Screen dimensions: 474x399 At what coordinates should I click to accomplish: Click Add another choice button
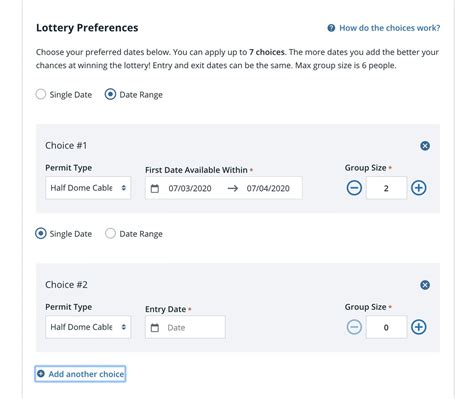80,374
